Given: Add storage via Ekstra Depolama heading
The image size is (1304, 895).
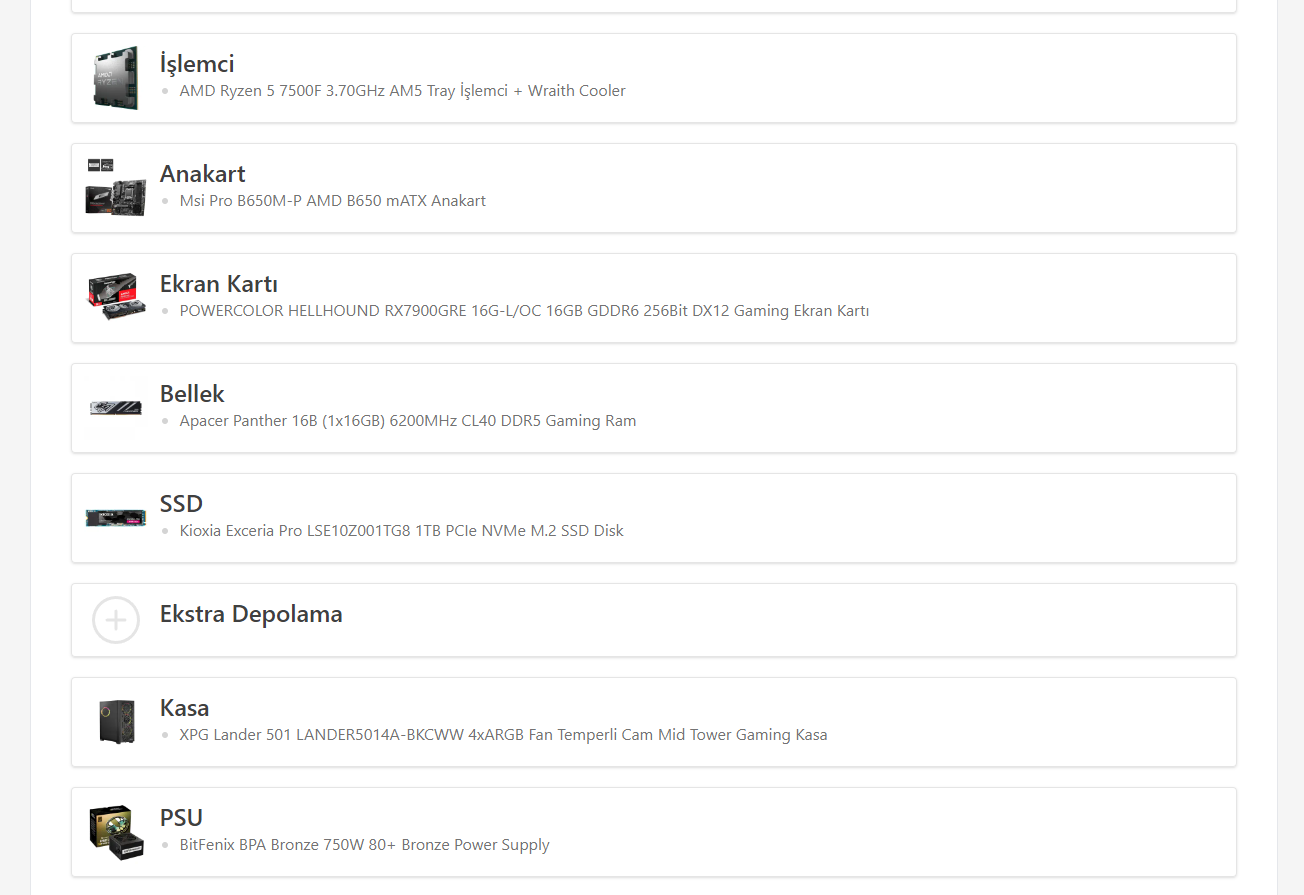Looking at the screenshot, I should click(251, 614).
